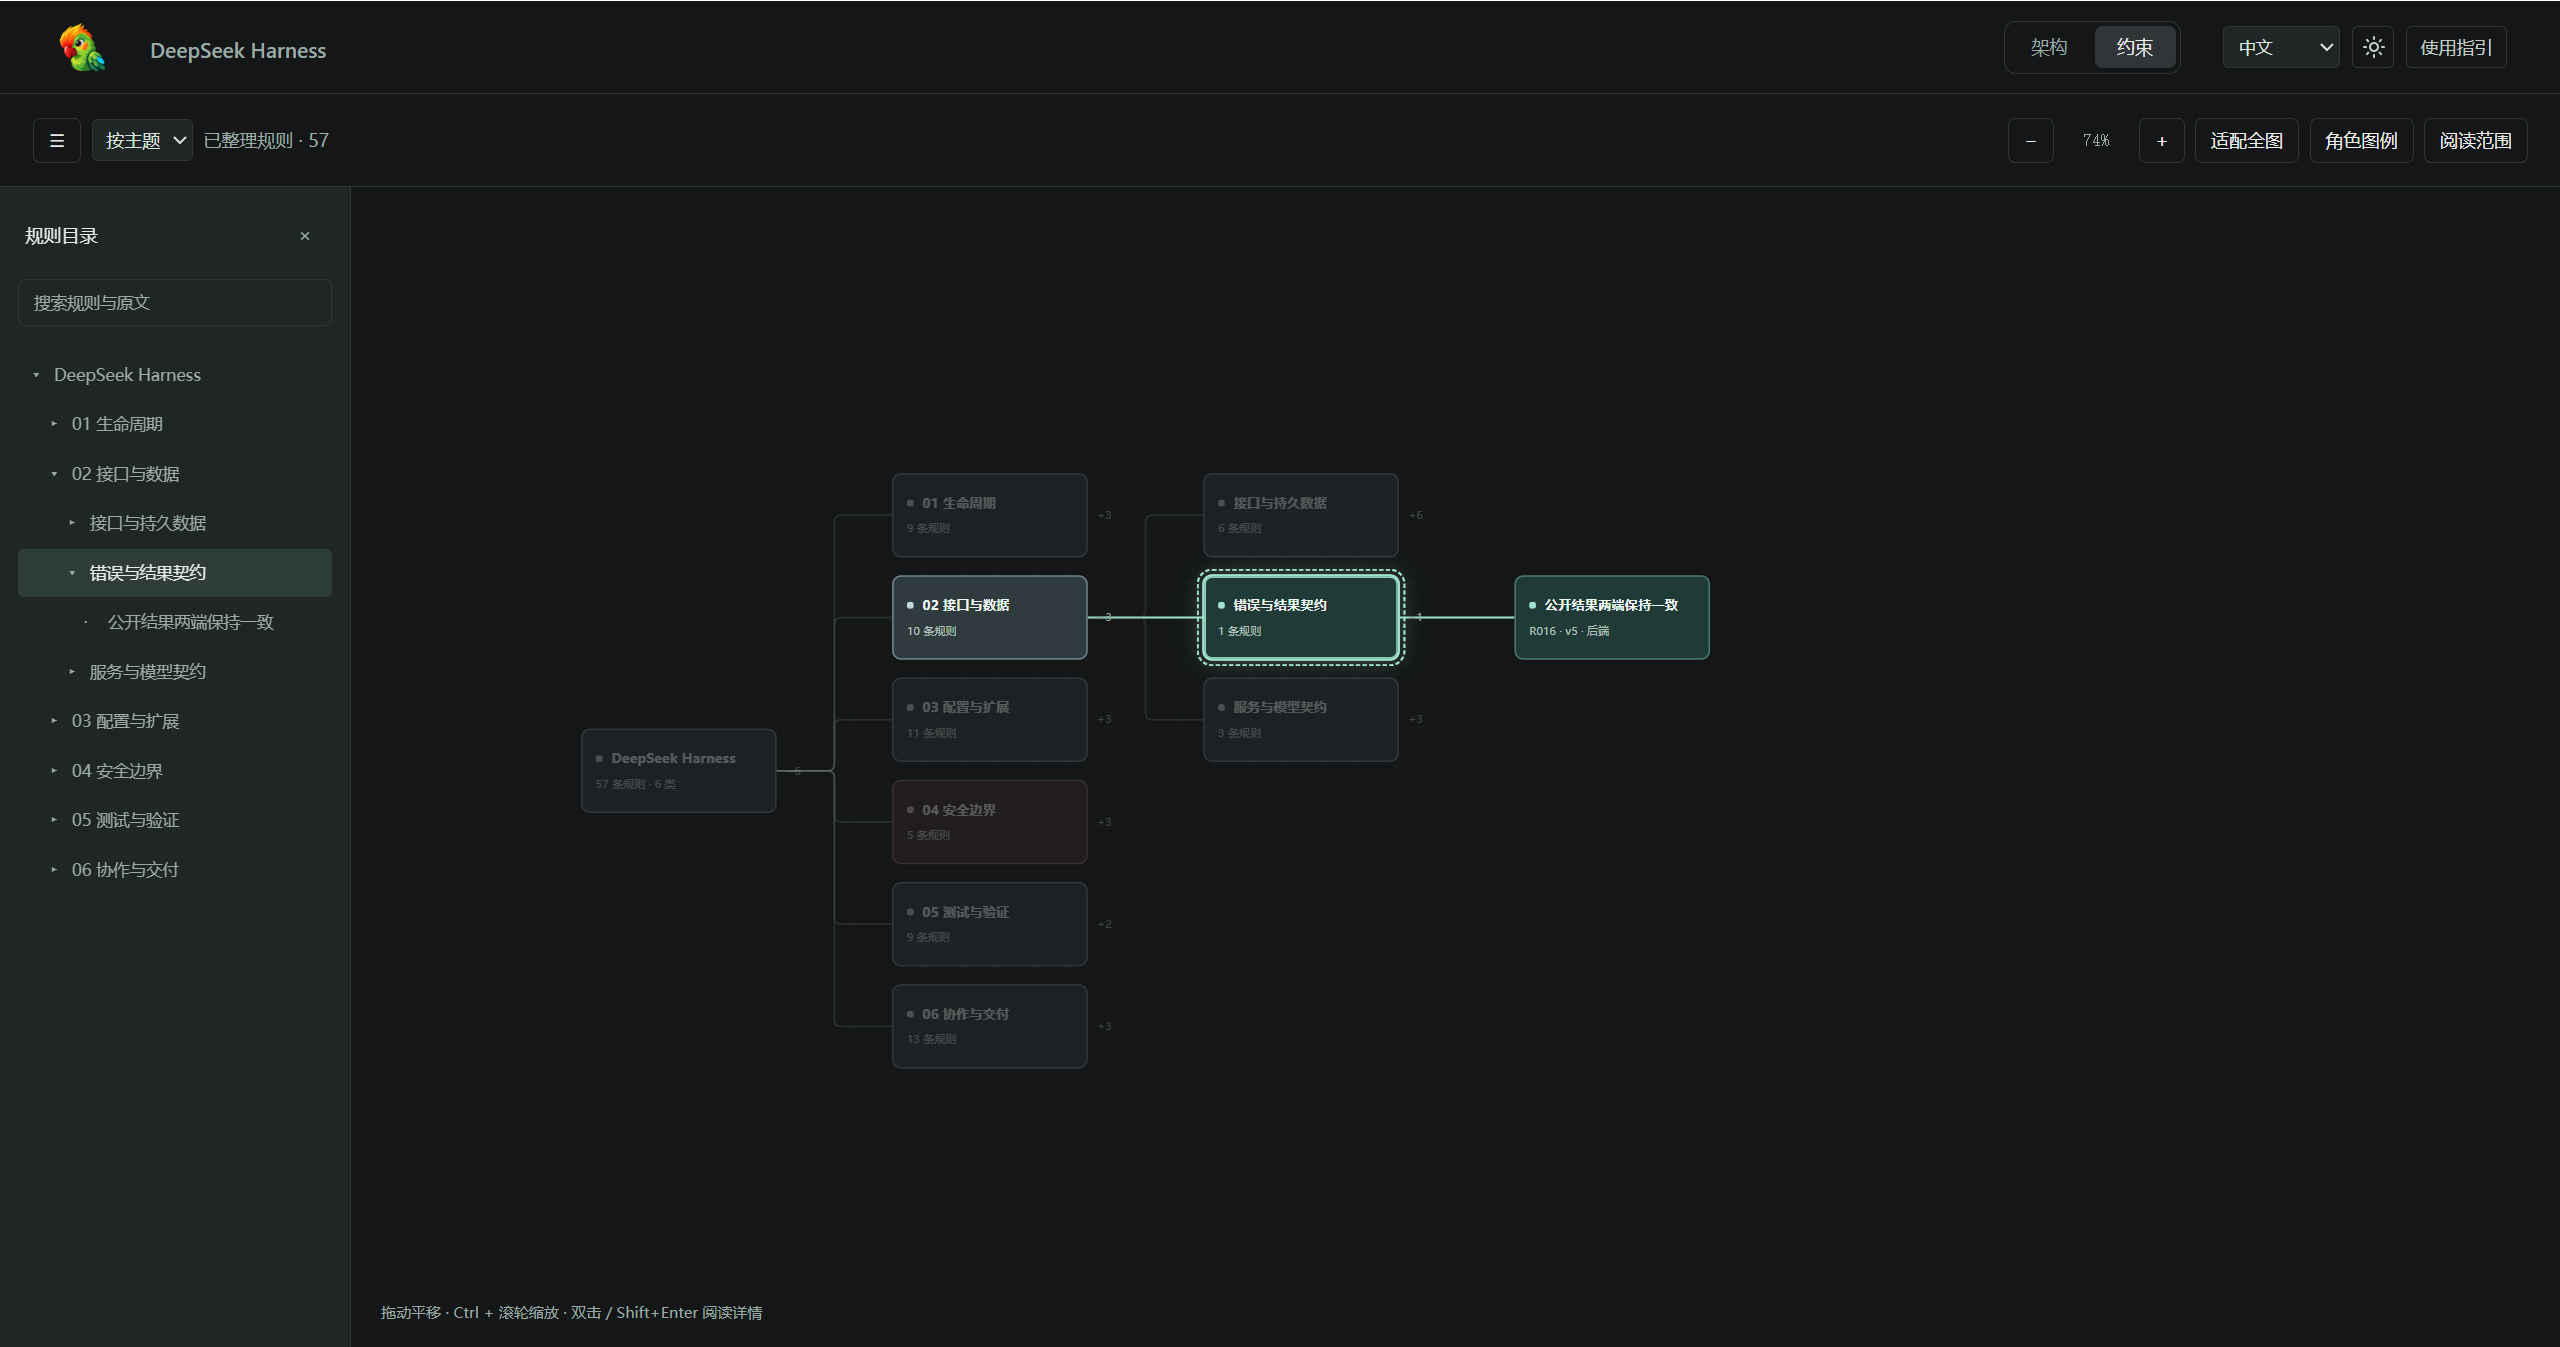Click the 已整理规则 · 57 count label

[266, 141]
